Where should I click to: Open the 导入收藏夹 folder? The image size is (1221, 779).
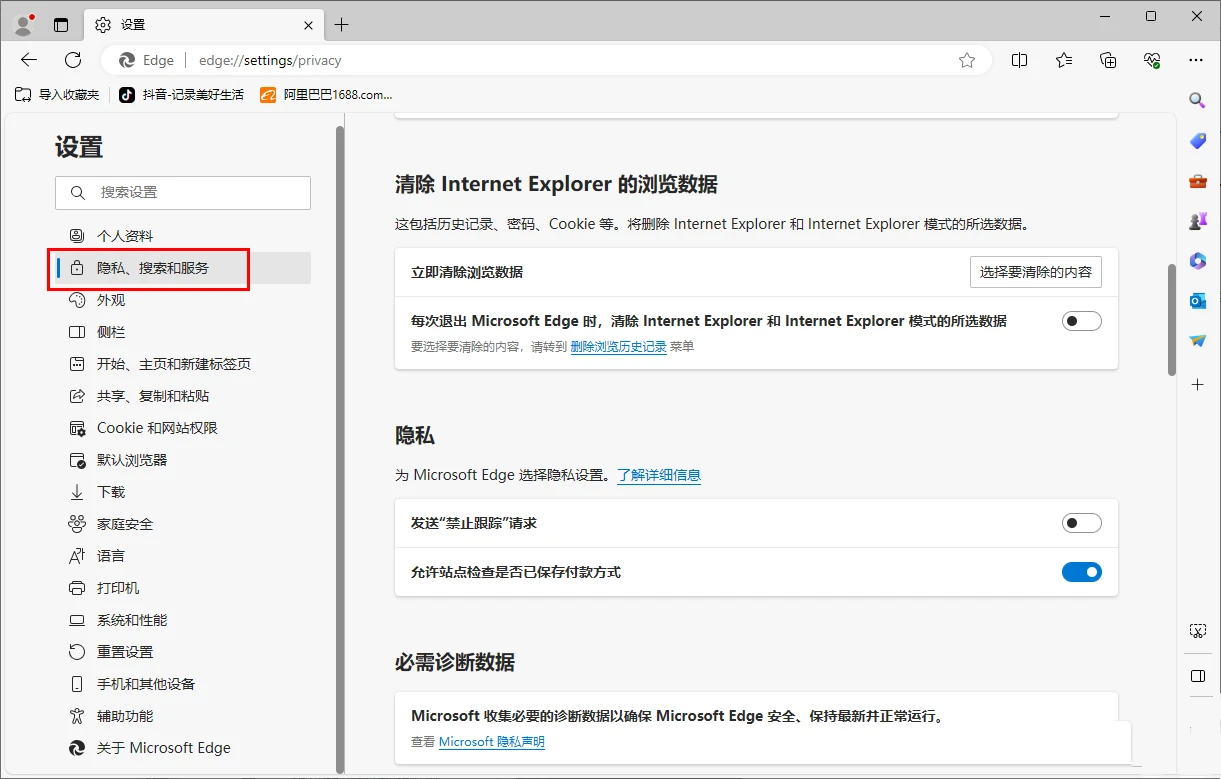click(58, 94)
